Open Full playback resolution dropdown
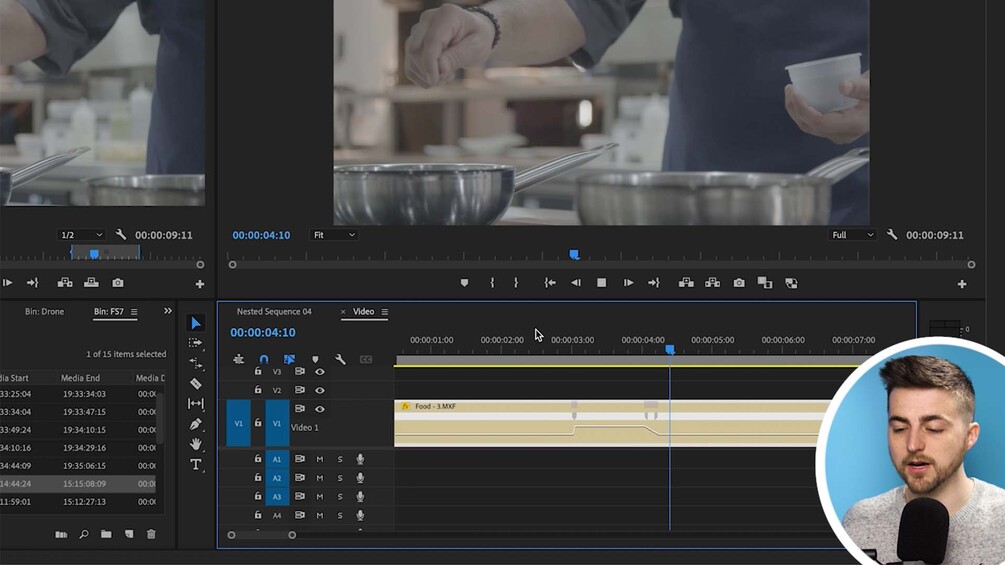This screenshot has height=565, width=1005. (852, 235)
